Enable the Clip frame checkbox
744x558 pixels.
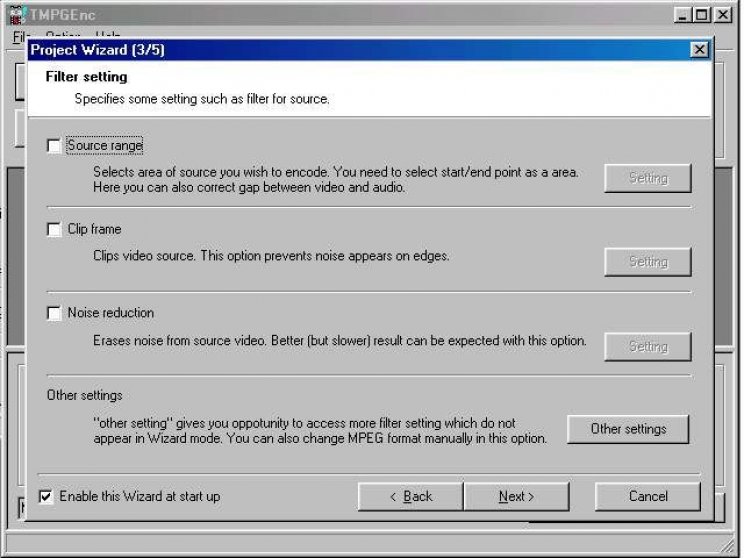[x=54, y=230]
